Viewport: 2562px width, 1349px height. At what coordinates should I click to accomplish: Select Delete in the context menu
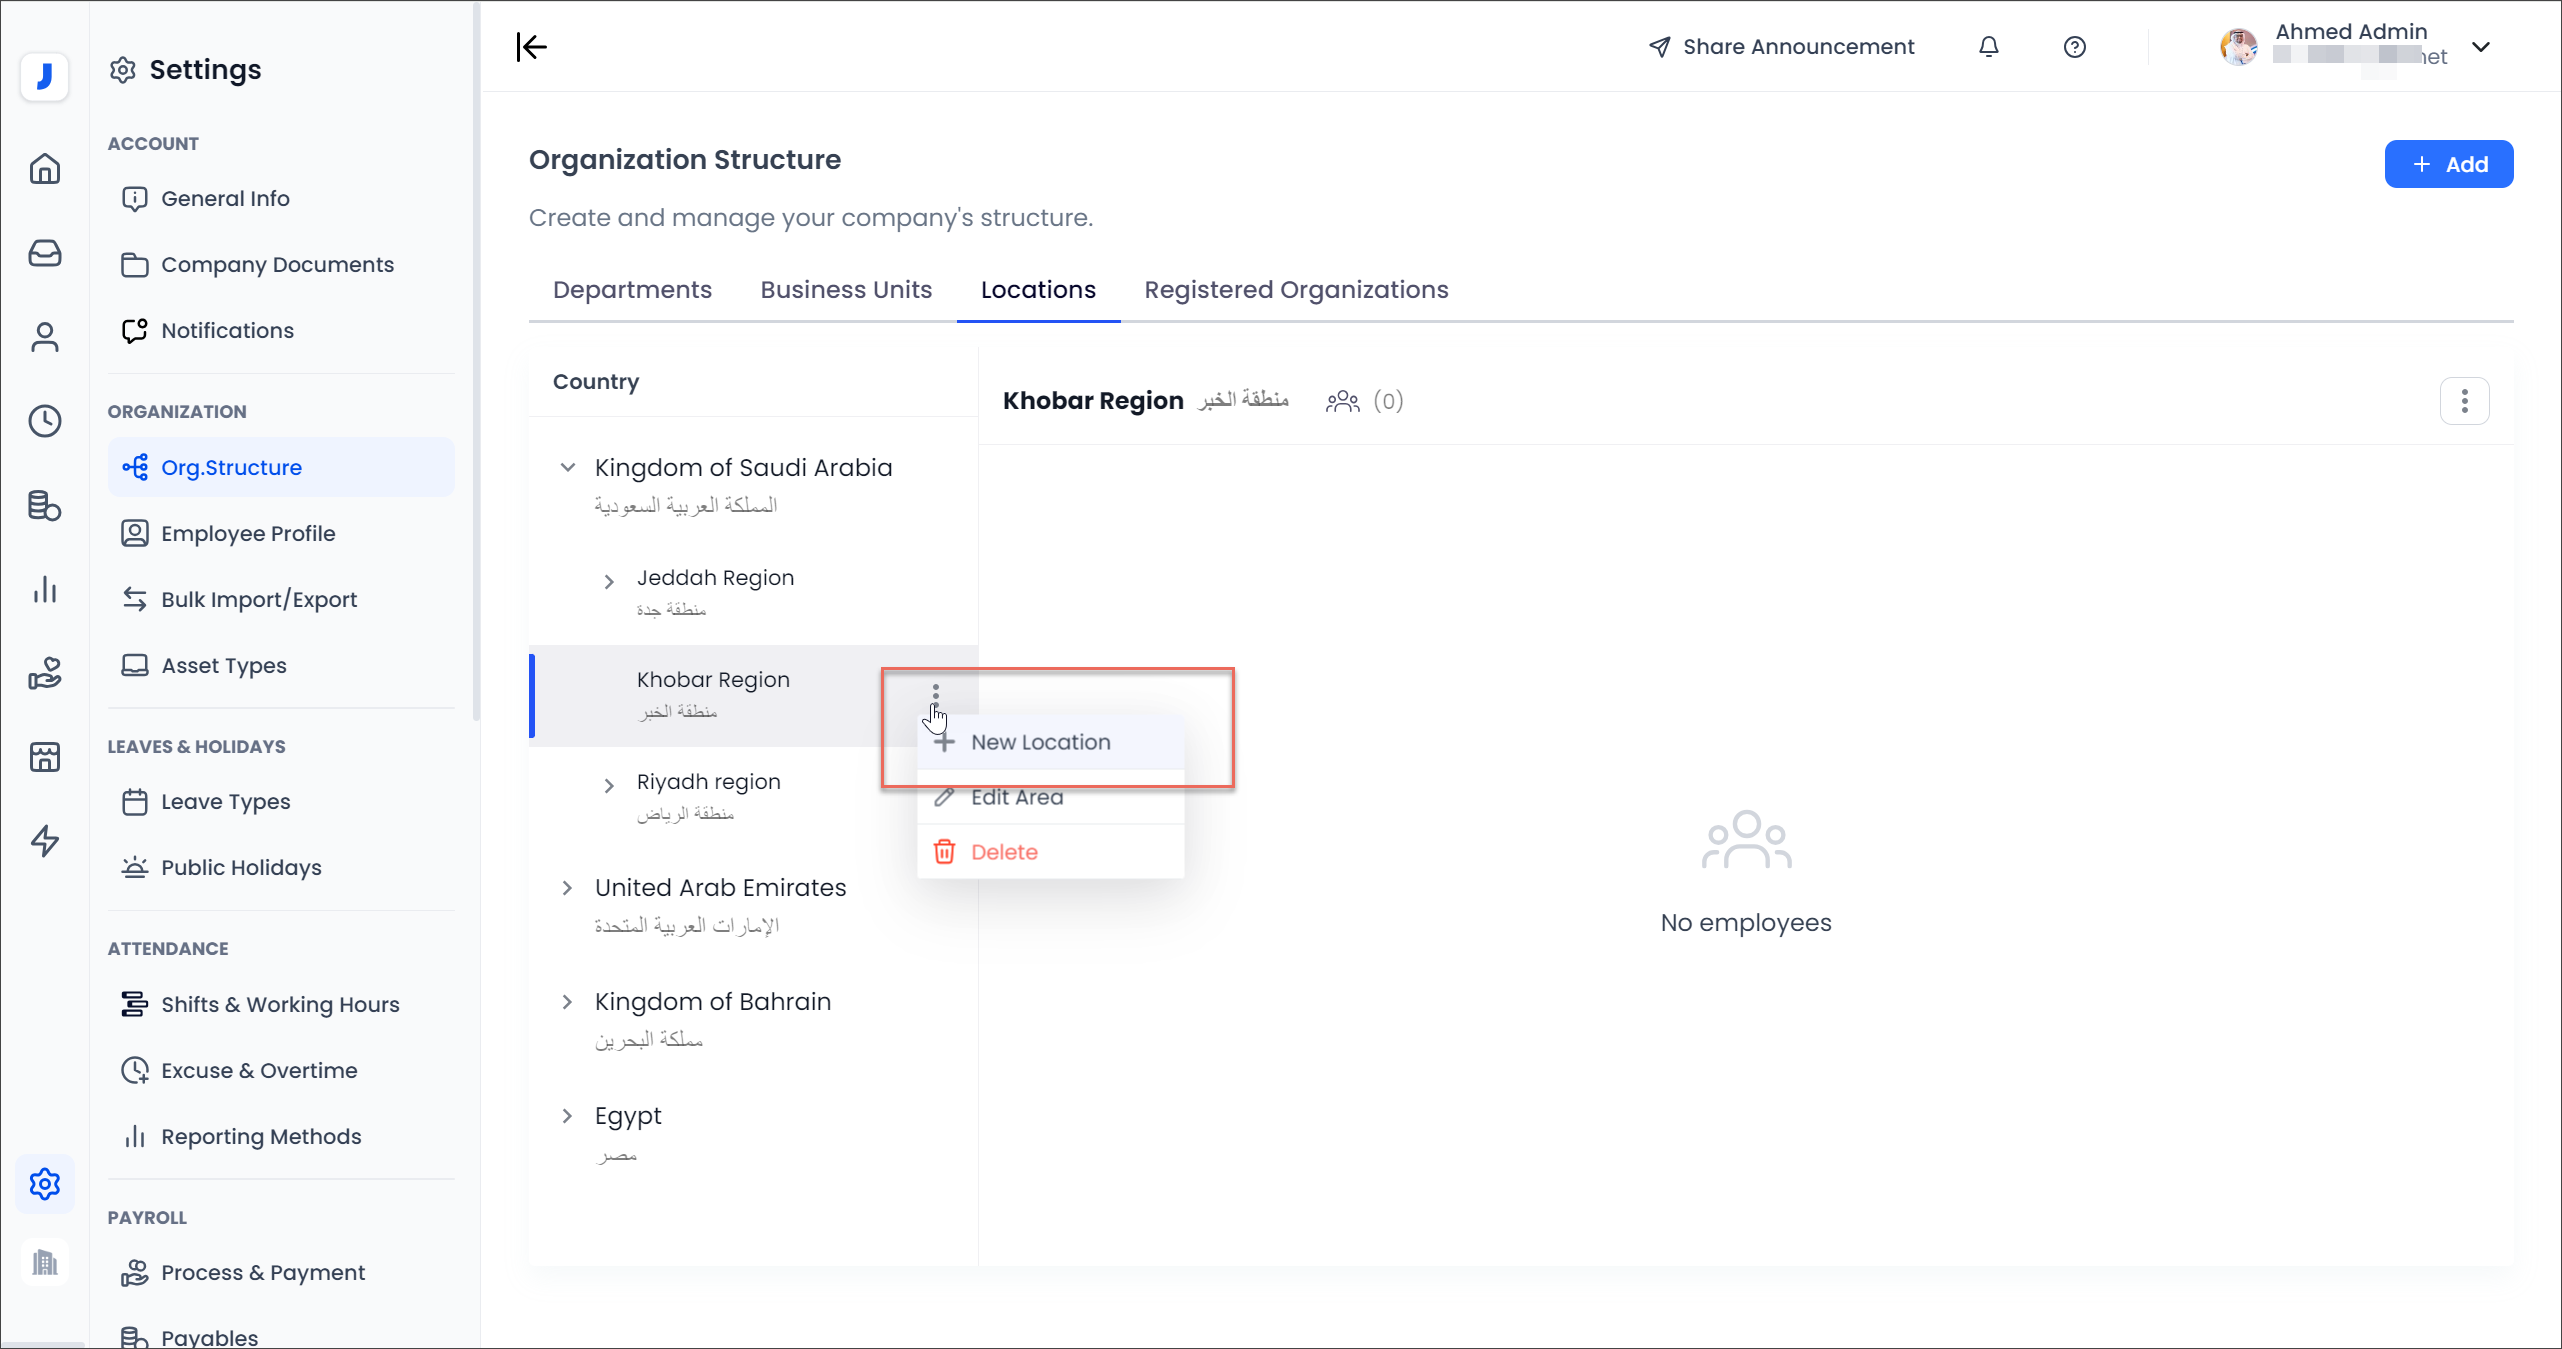(1004, 852)
